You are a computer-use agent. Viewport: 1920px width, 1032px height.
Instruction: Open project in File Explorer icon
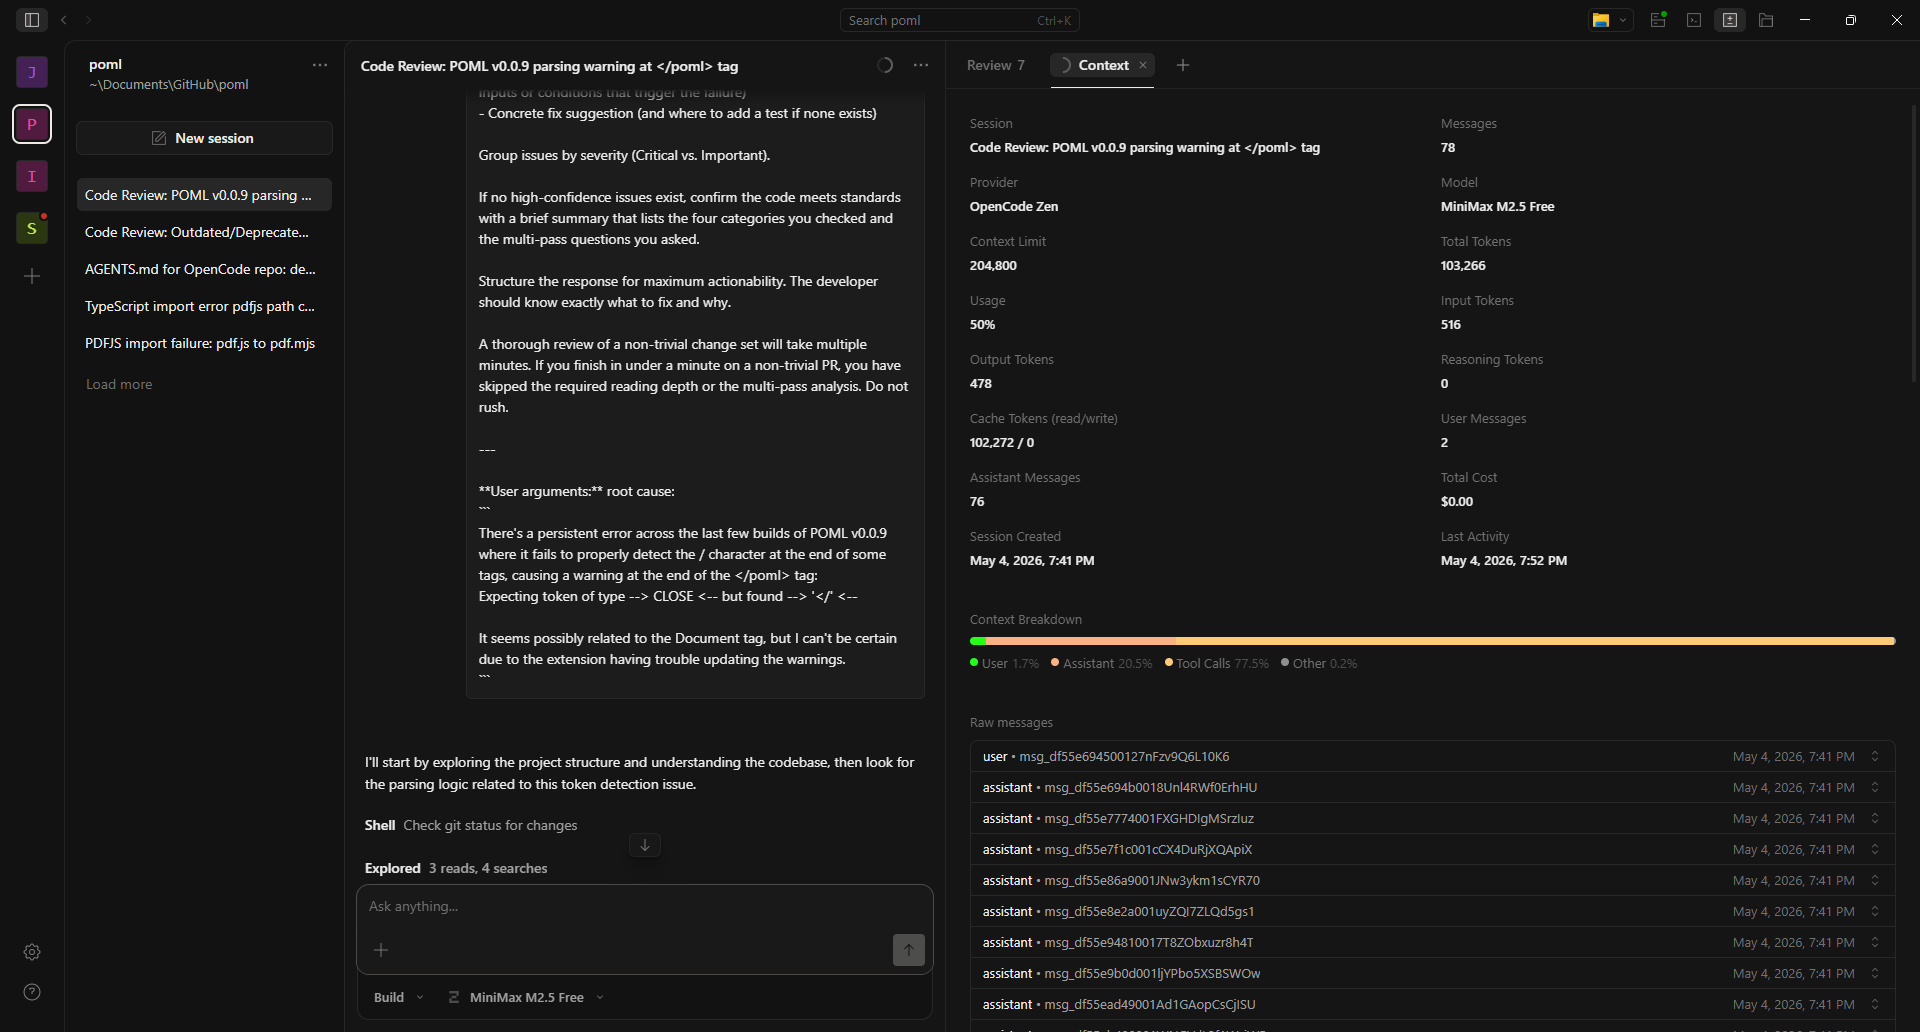[x=1601, y=20]
